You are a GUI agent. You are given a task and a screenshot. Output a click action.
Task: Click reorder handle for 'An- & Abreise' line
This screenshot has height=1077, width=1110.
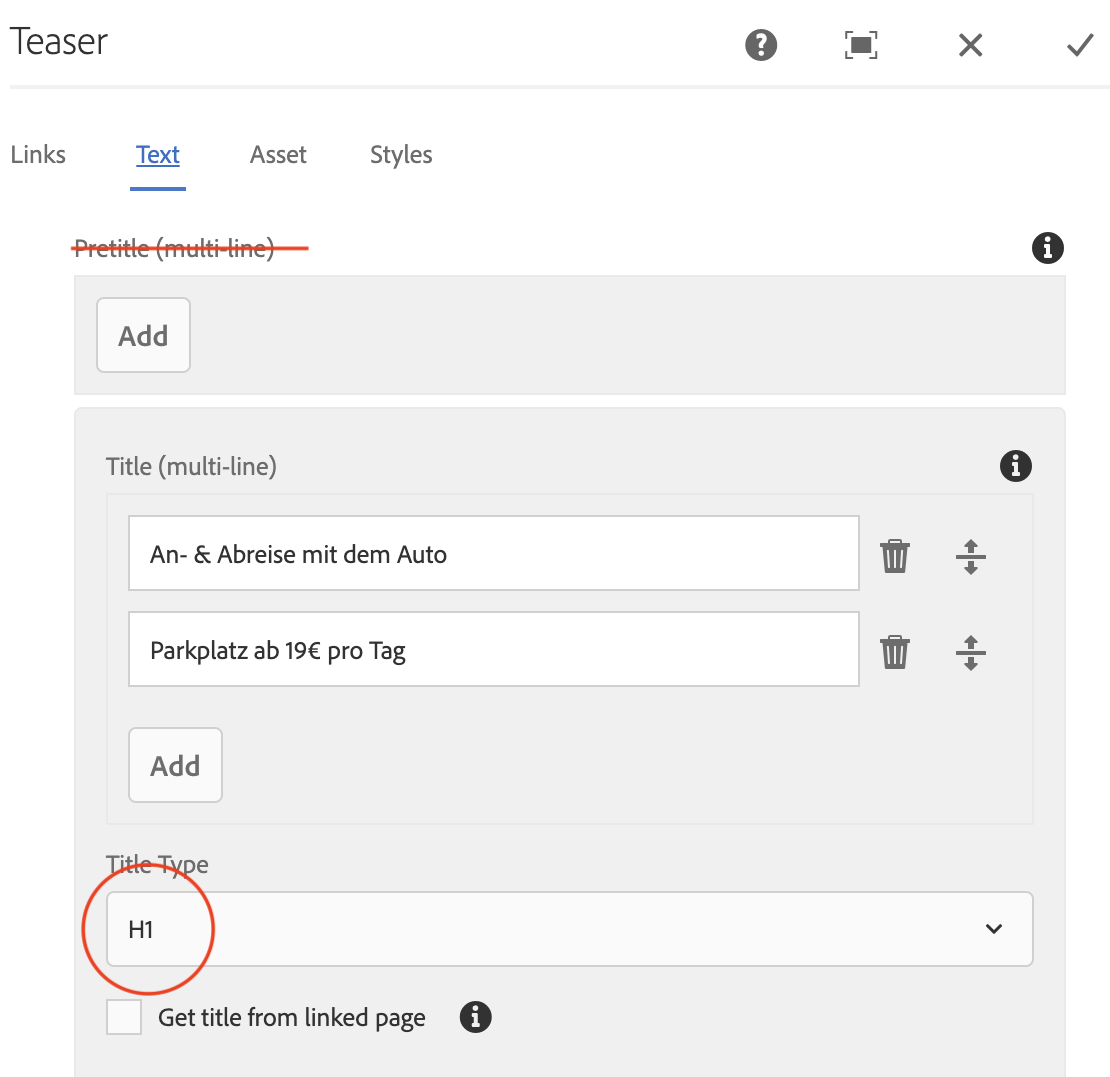pyautogui.click(x=970, y=555)
